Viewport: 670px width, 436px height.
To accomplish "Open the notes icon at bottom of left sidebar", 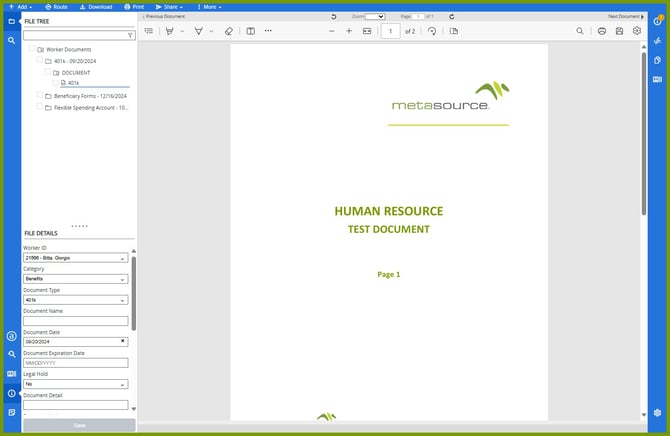I will 12,412.
